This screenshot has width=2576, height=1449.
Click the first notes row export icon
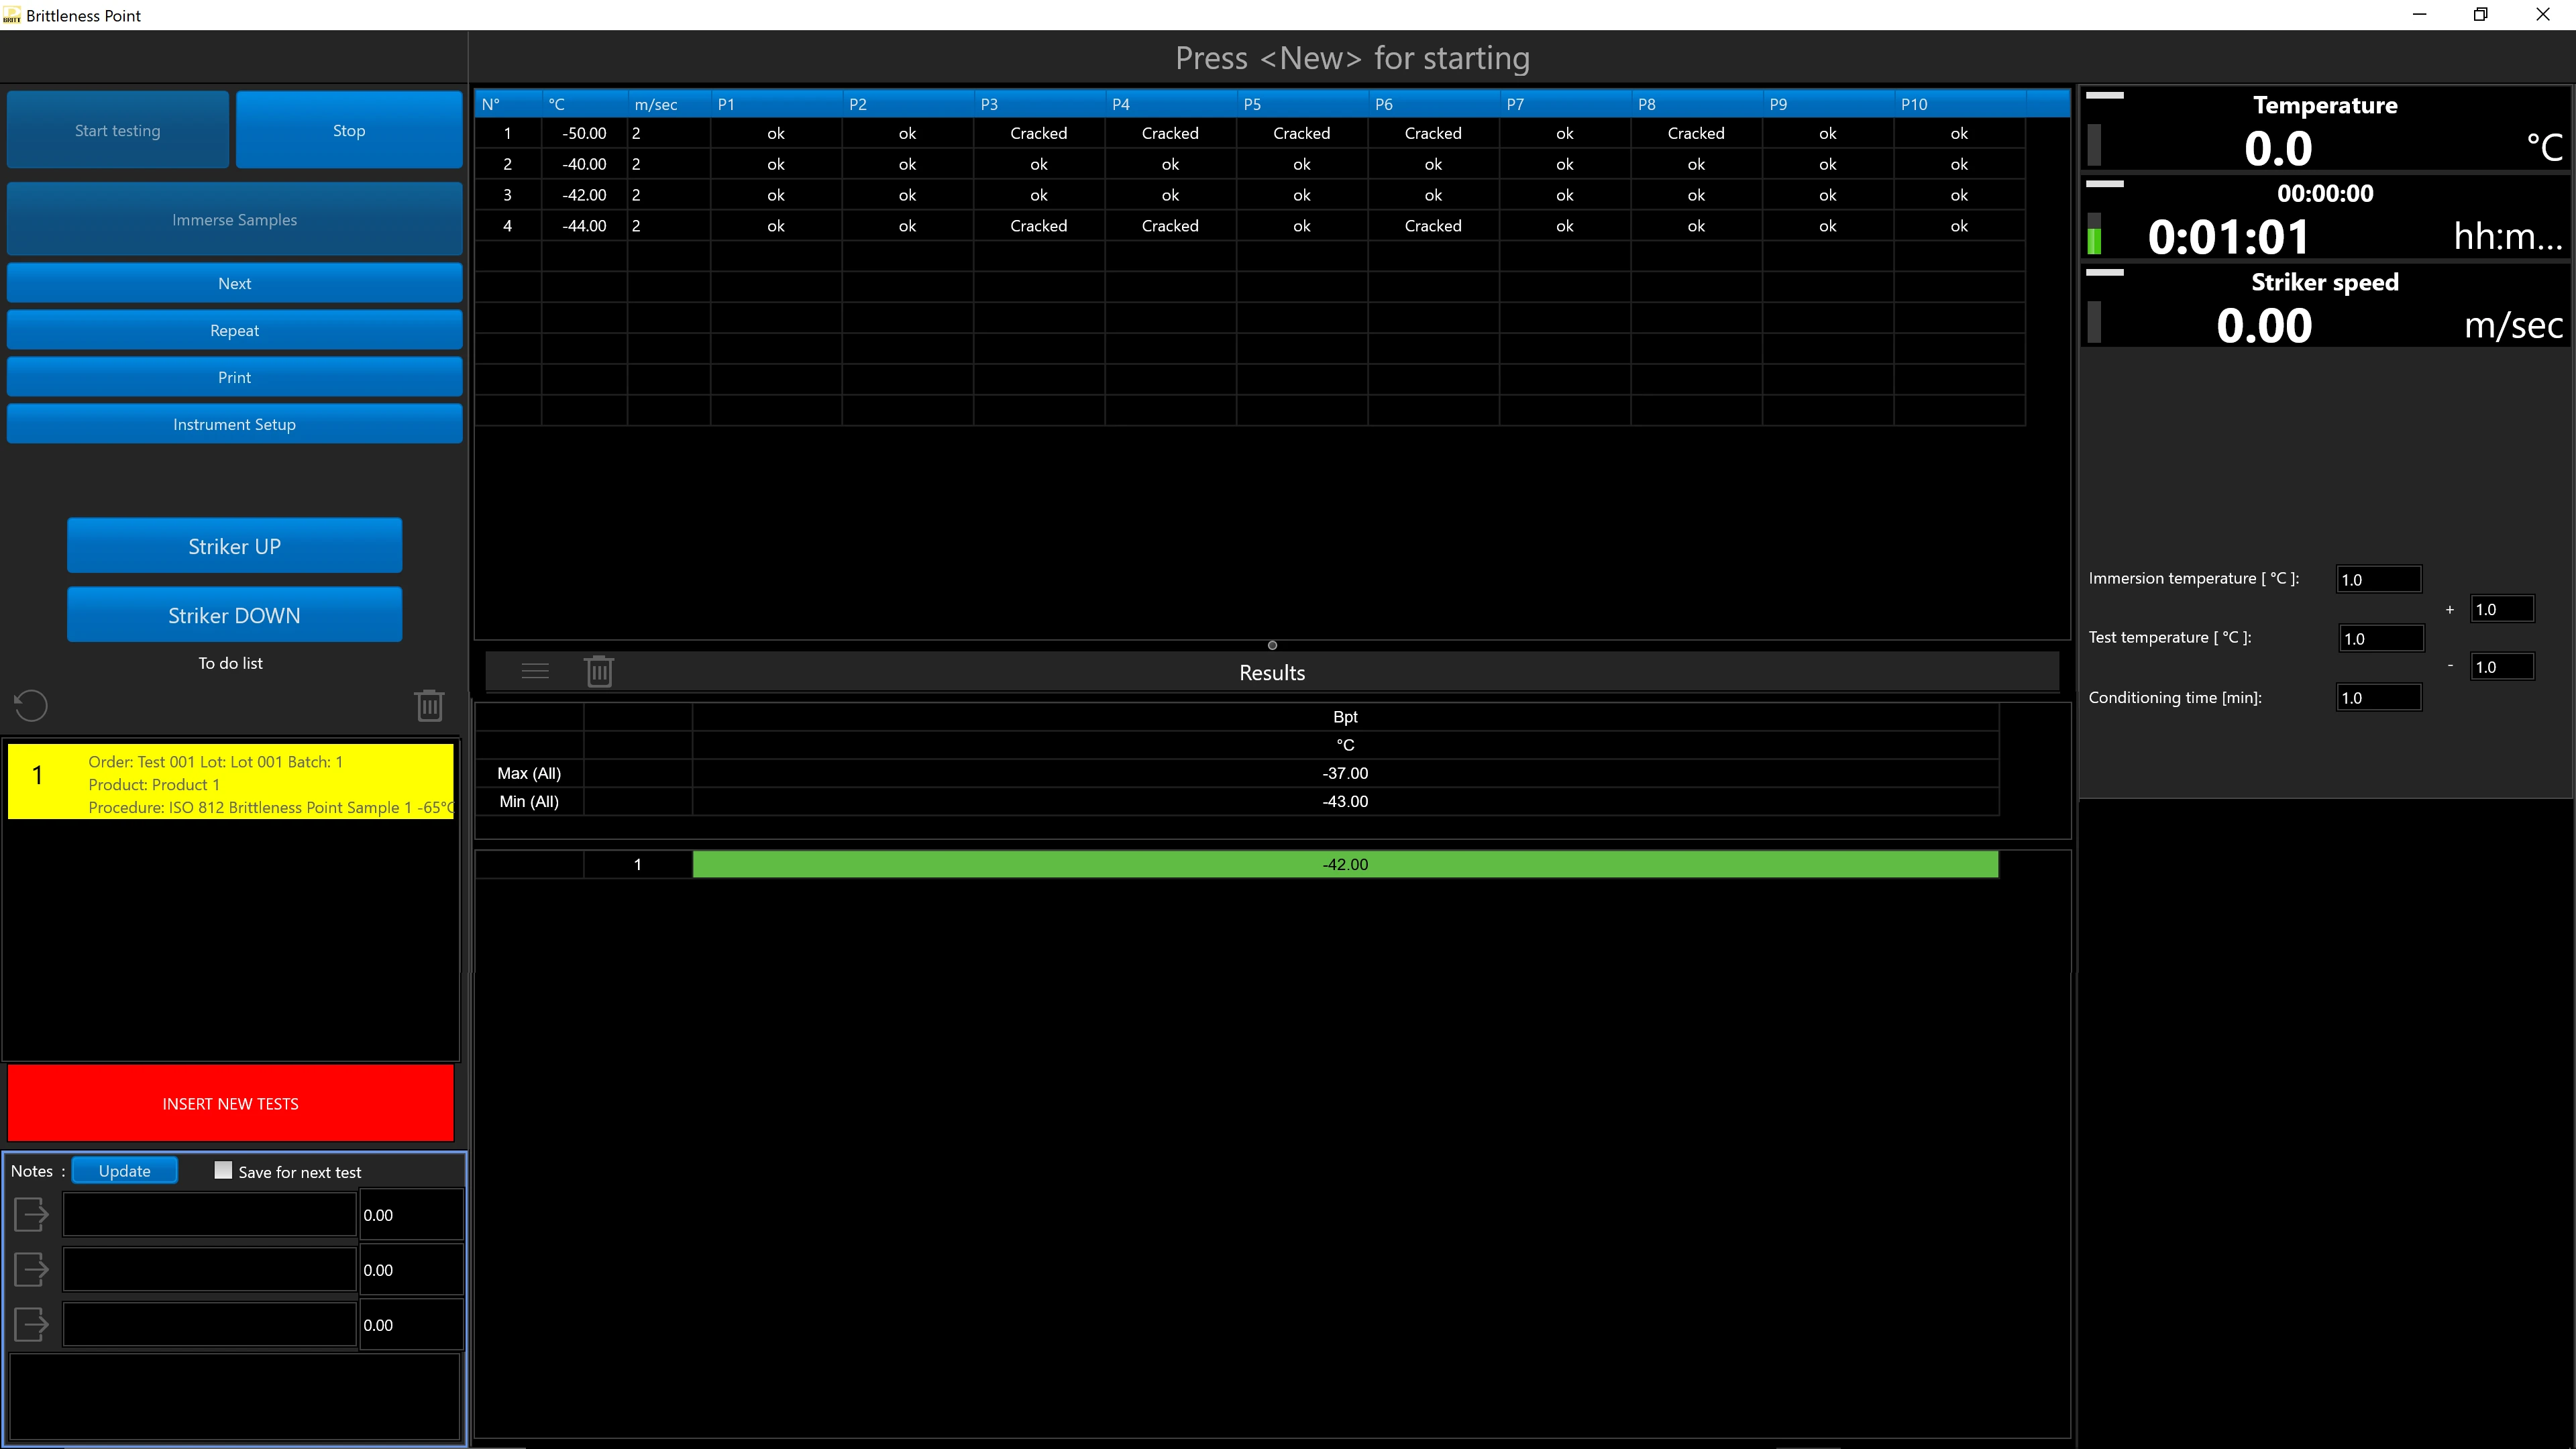[31, 1214]
